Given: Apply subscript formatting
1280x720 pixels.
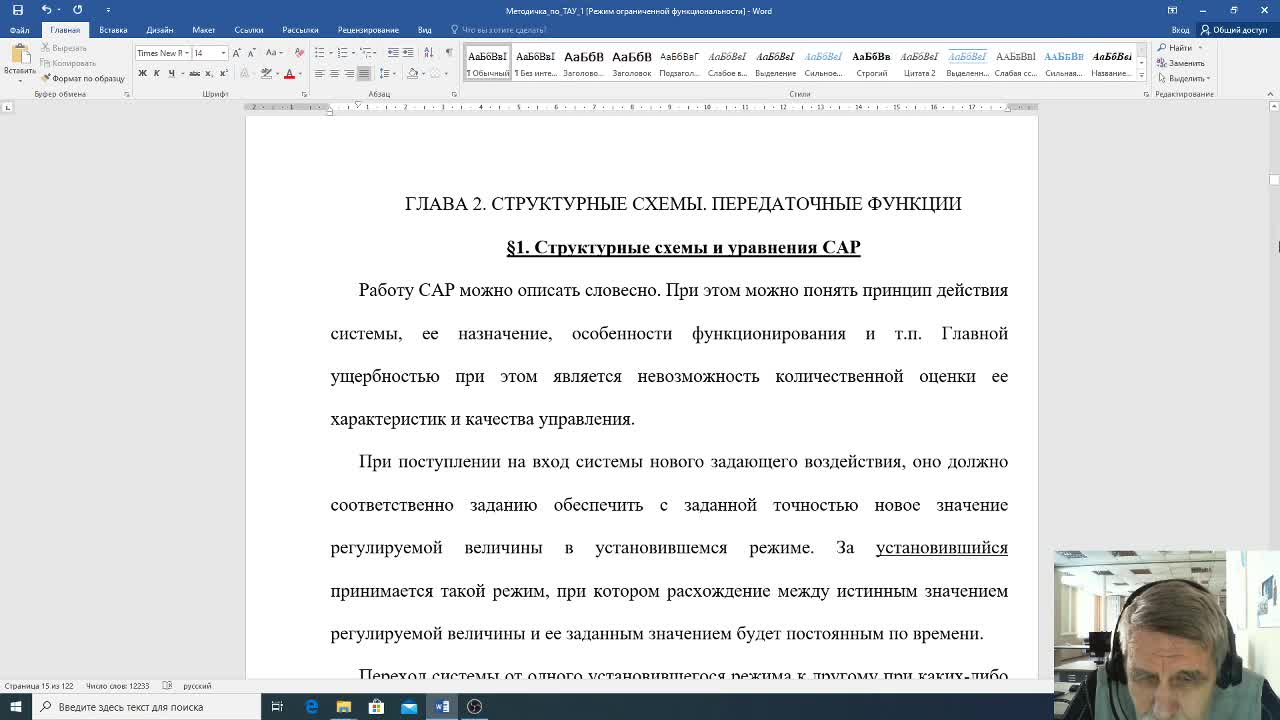Looking at the screenshot, I should click(x=208, y=73).
